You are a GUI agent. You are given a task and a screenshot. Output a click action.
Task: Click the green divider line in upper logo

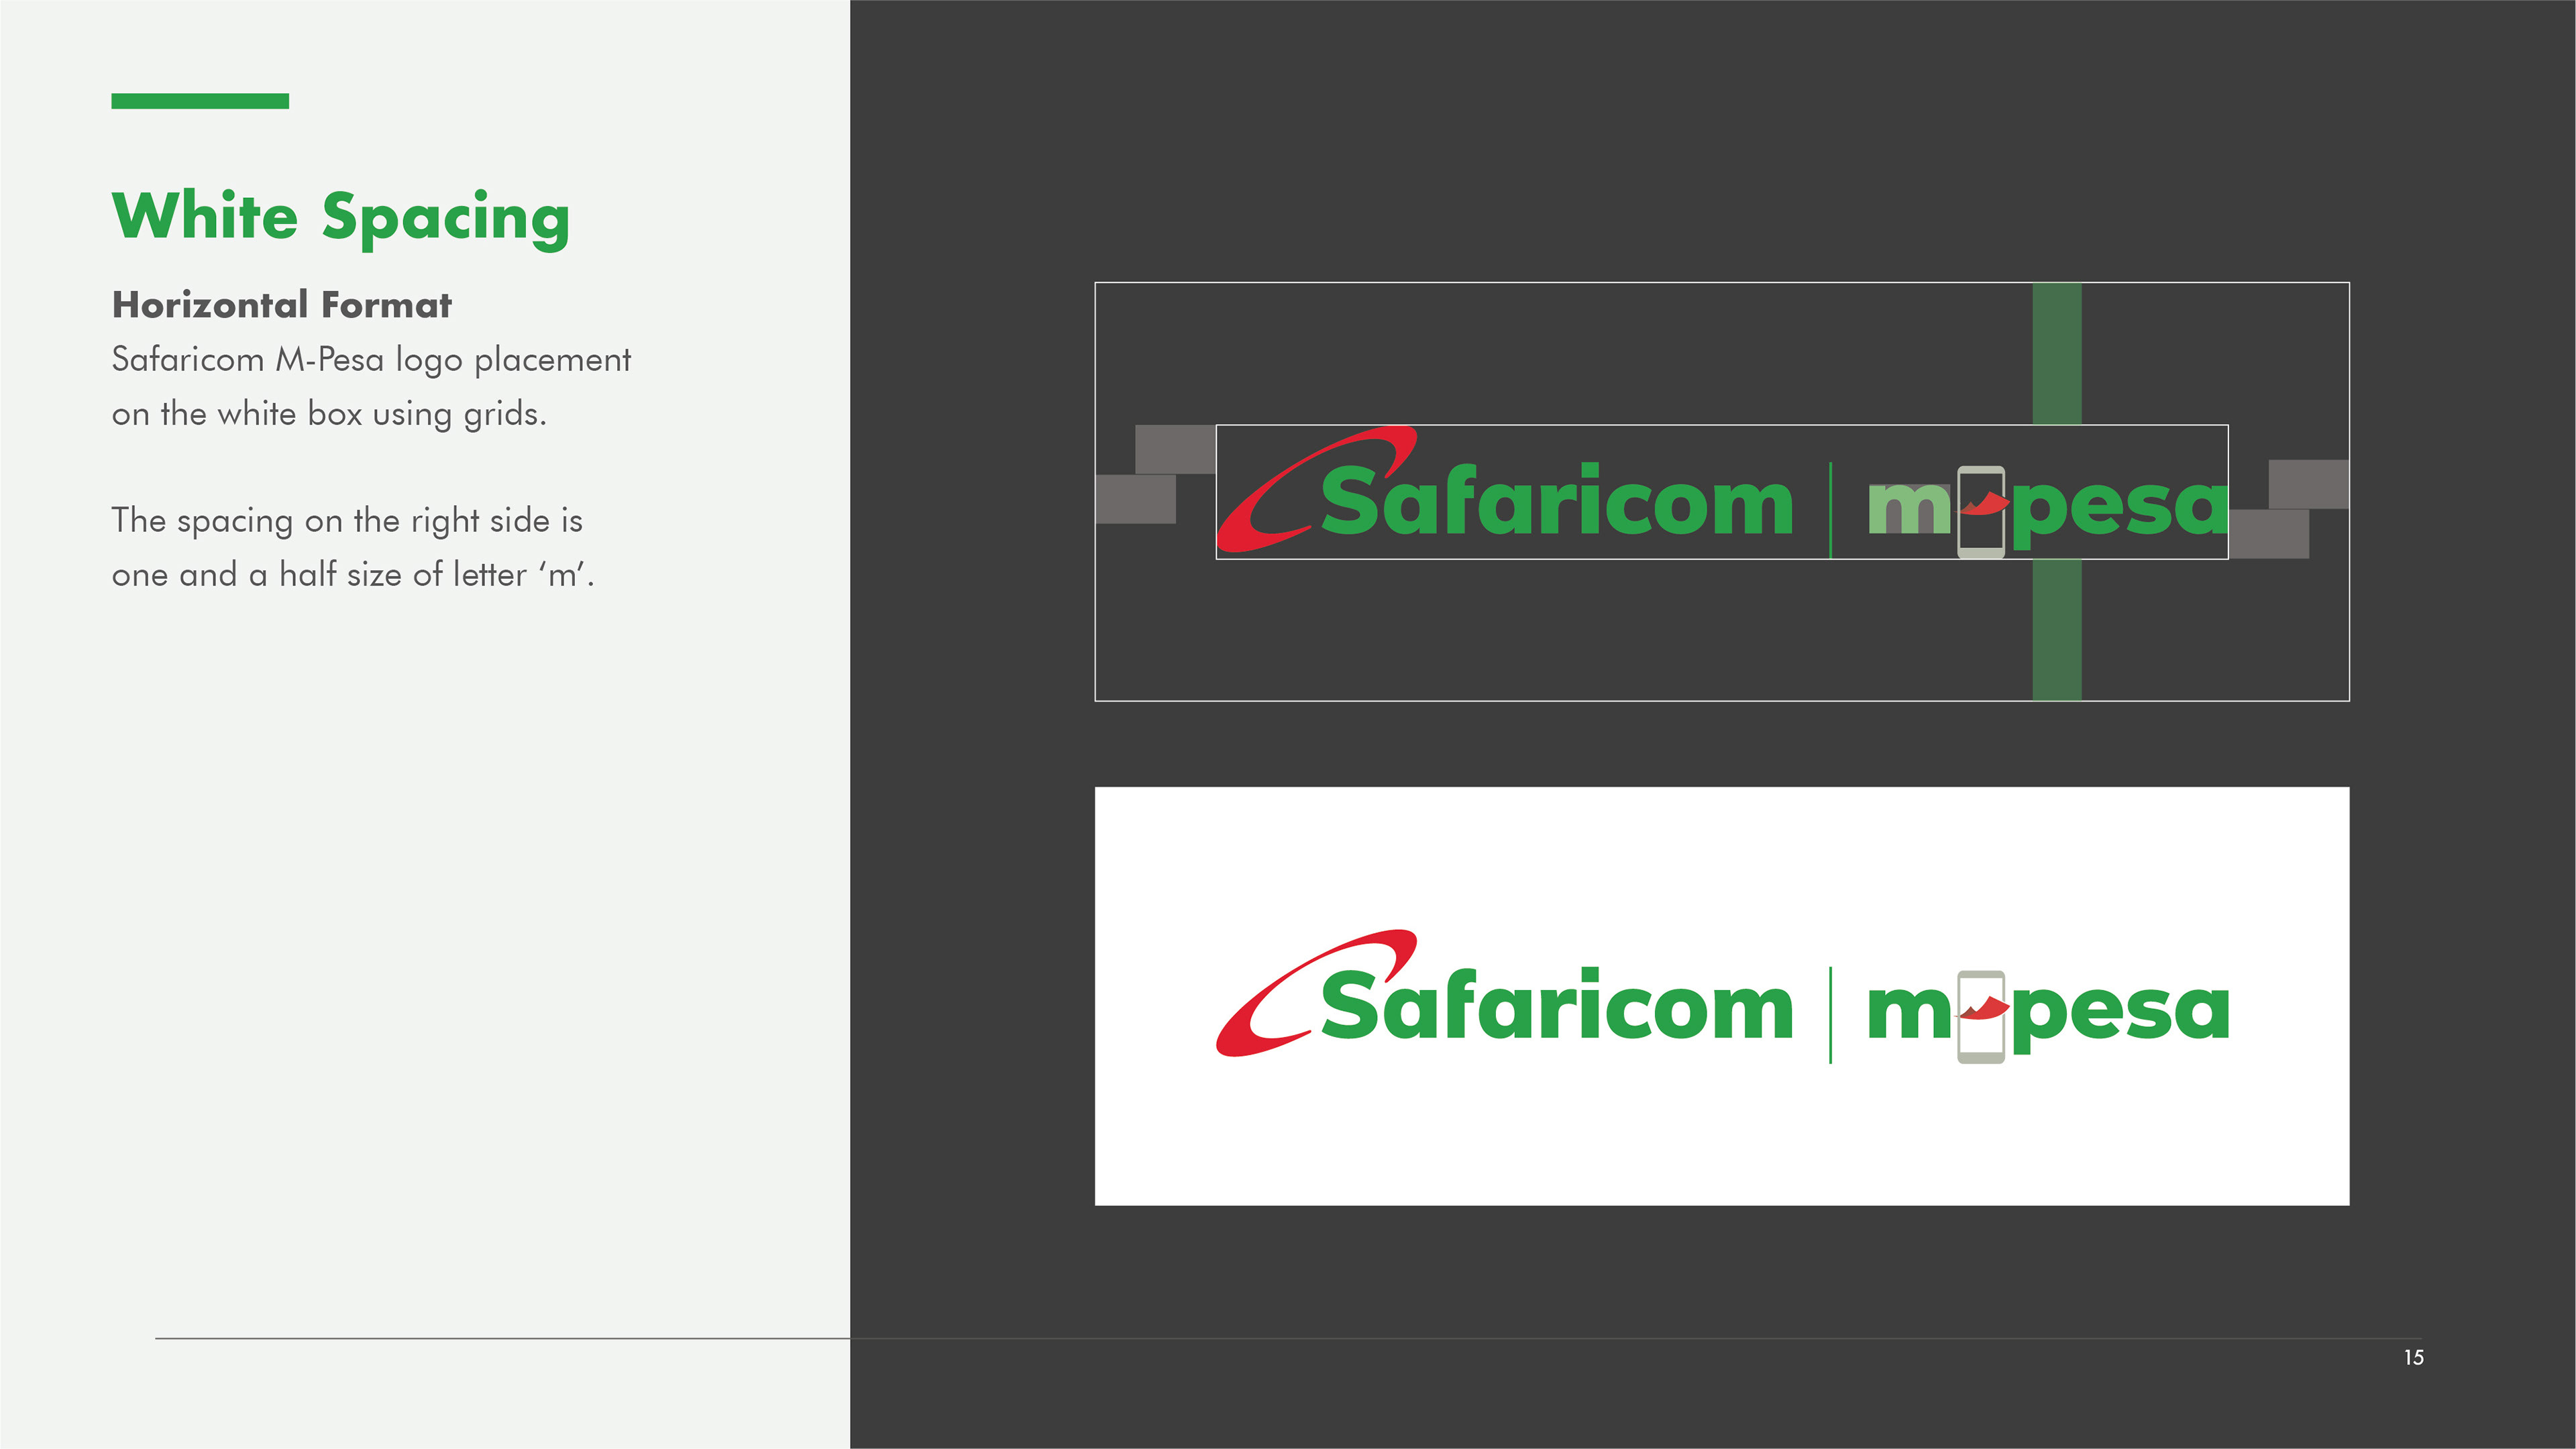tap(1830, 510)
